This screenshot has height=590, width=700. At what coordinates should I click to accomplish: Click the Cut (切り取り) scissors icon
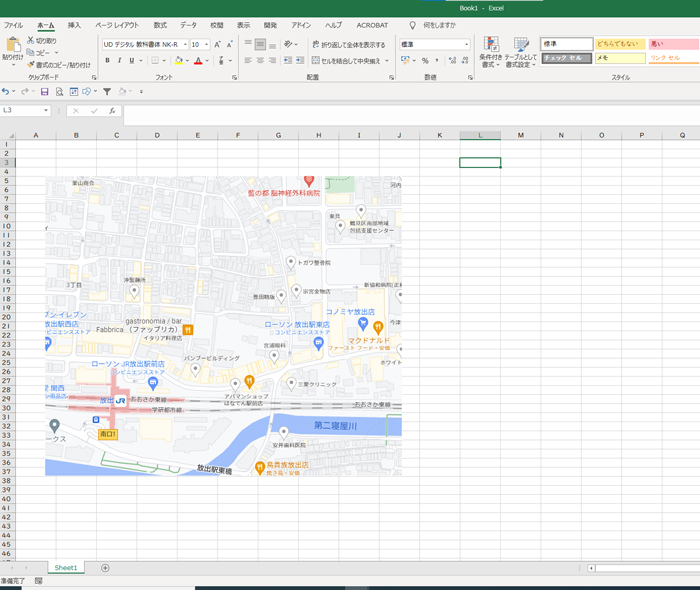(x=30, y=40)
